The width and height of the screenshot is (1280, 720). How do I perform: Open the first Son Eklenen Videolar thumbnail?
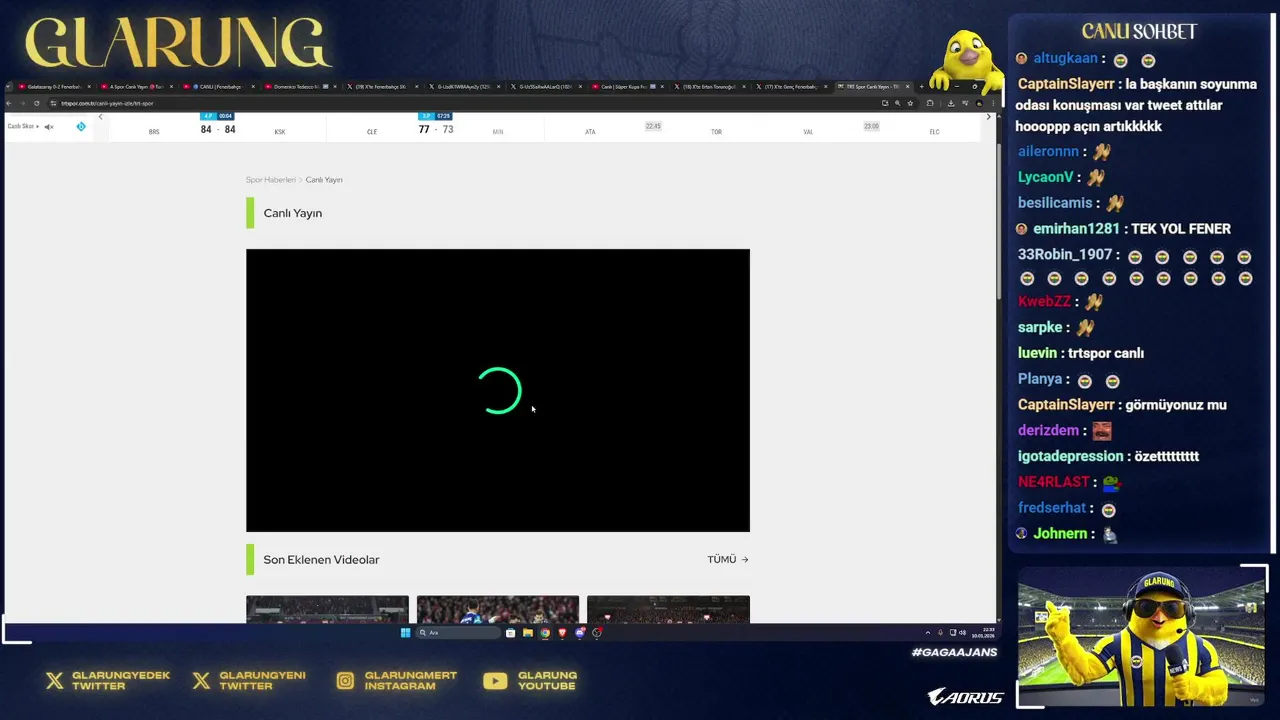327,609
